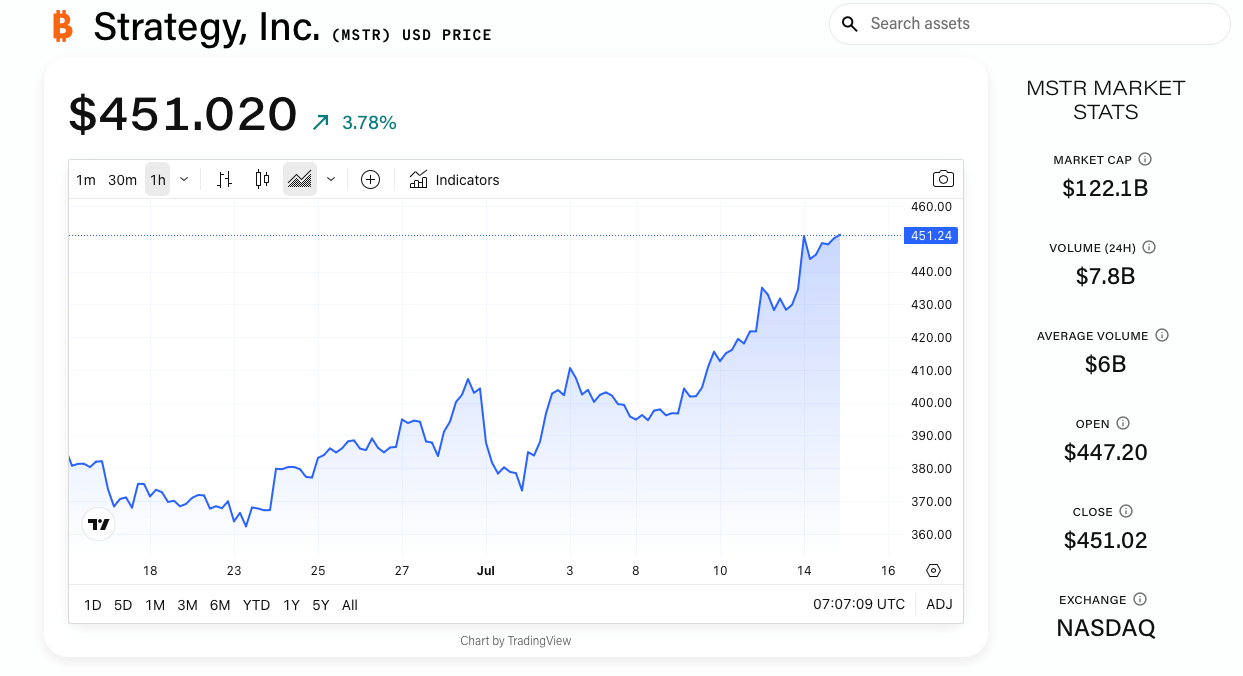Click the $447.20 open value
Image resolution: width=1243 pixels, height=676 pixels.
(x=1105, y=452)
